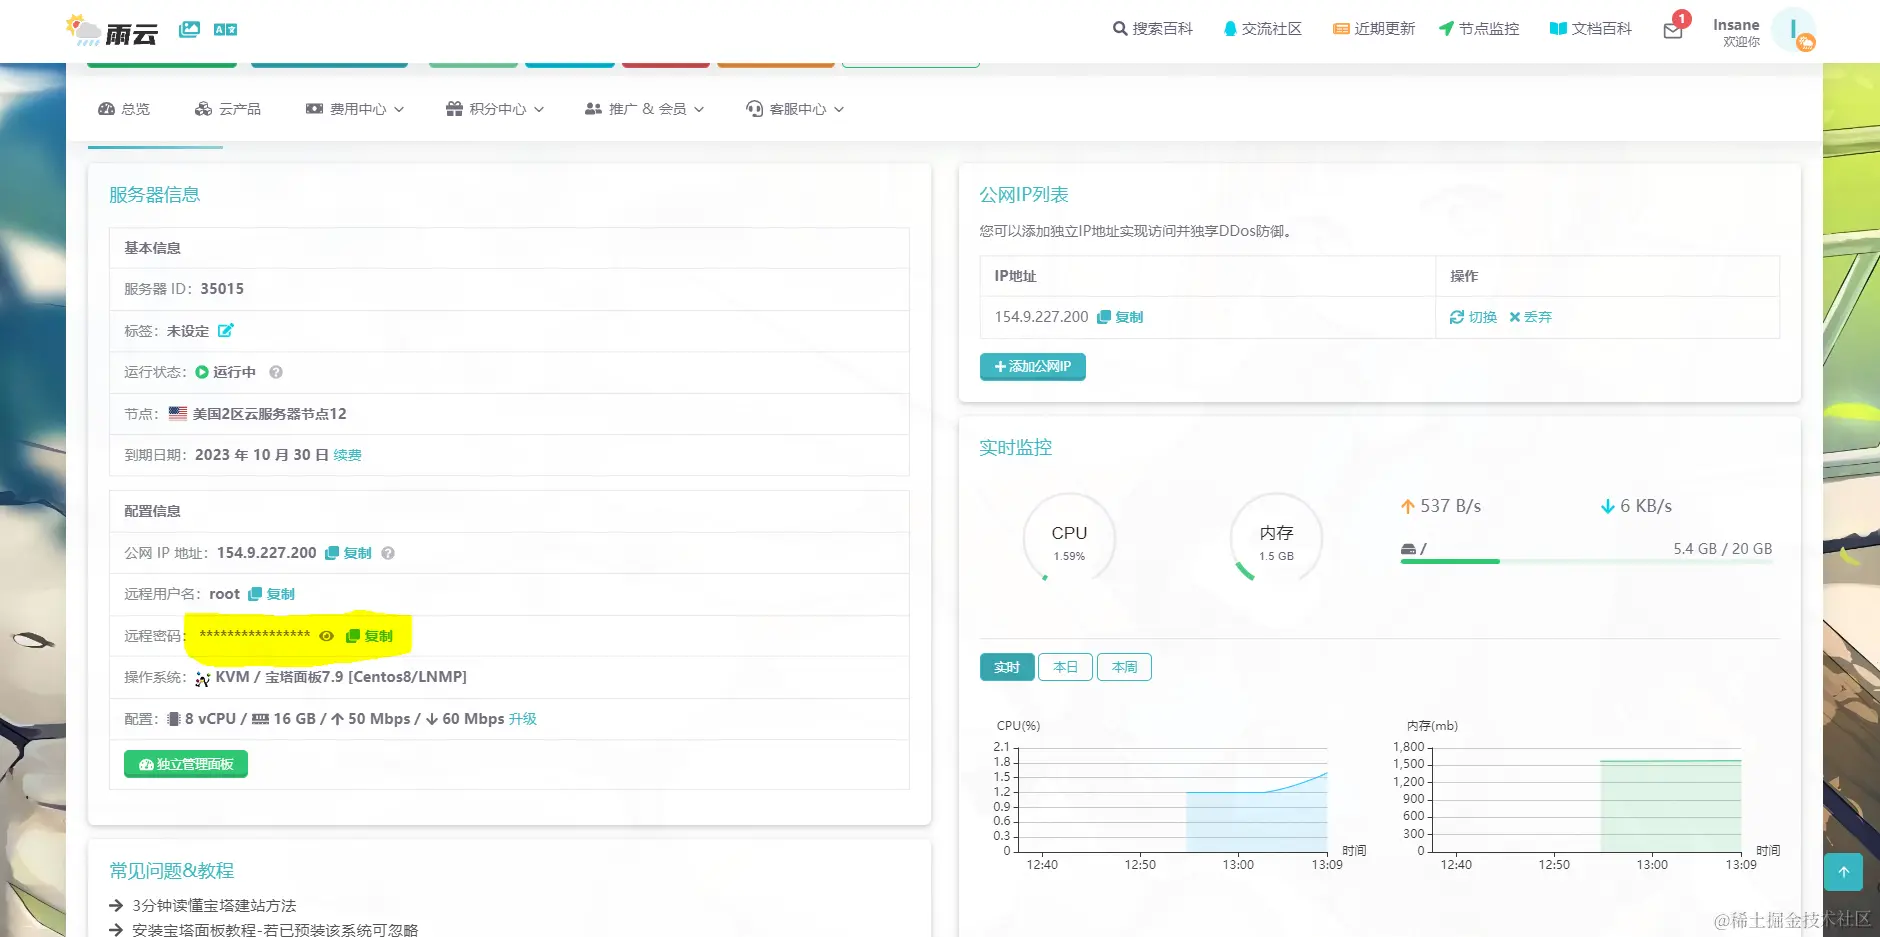Open the 3分钟读懂宝塔建站方法 tutorial link
The height and width of the screenshot is (937, 1880).
pyautogui.click(x=214, y=906)
